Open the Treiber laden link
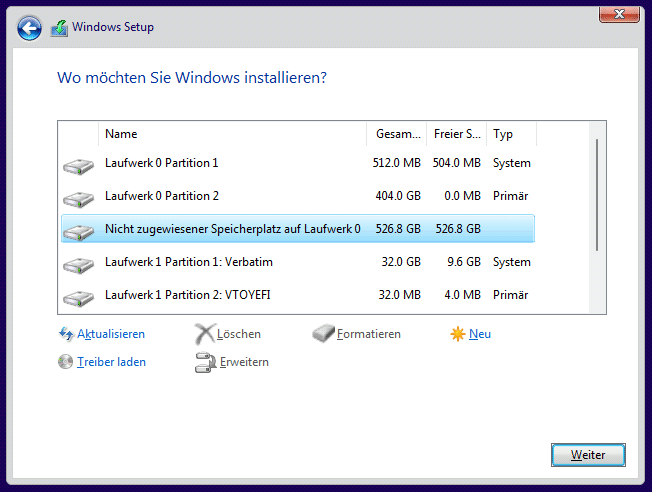The height and width of the screenshot is (492, 652). 111,362
